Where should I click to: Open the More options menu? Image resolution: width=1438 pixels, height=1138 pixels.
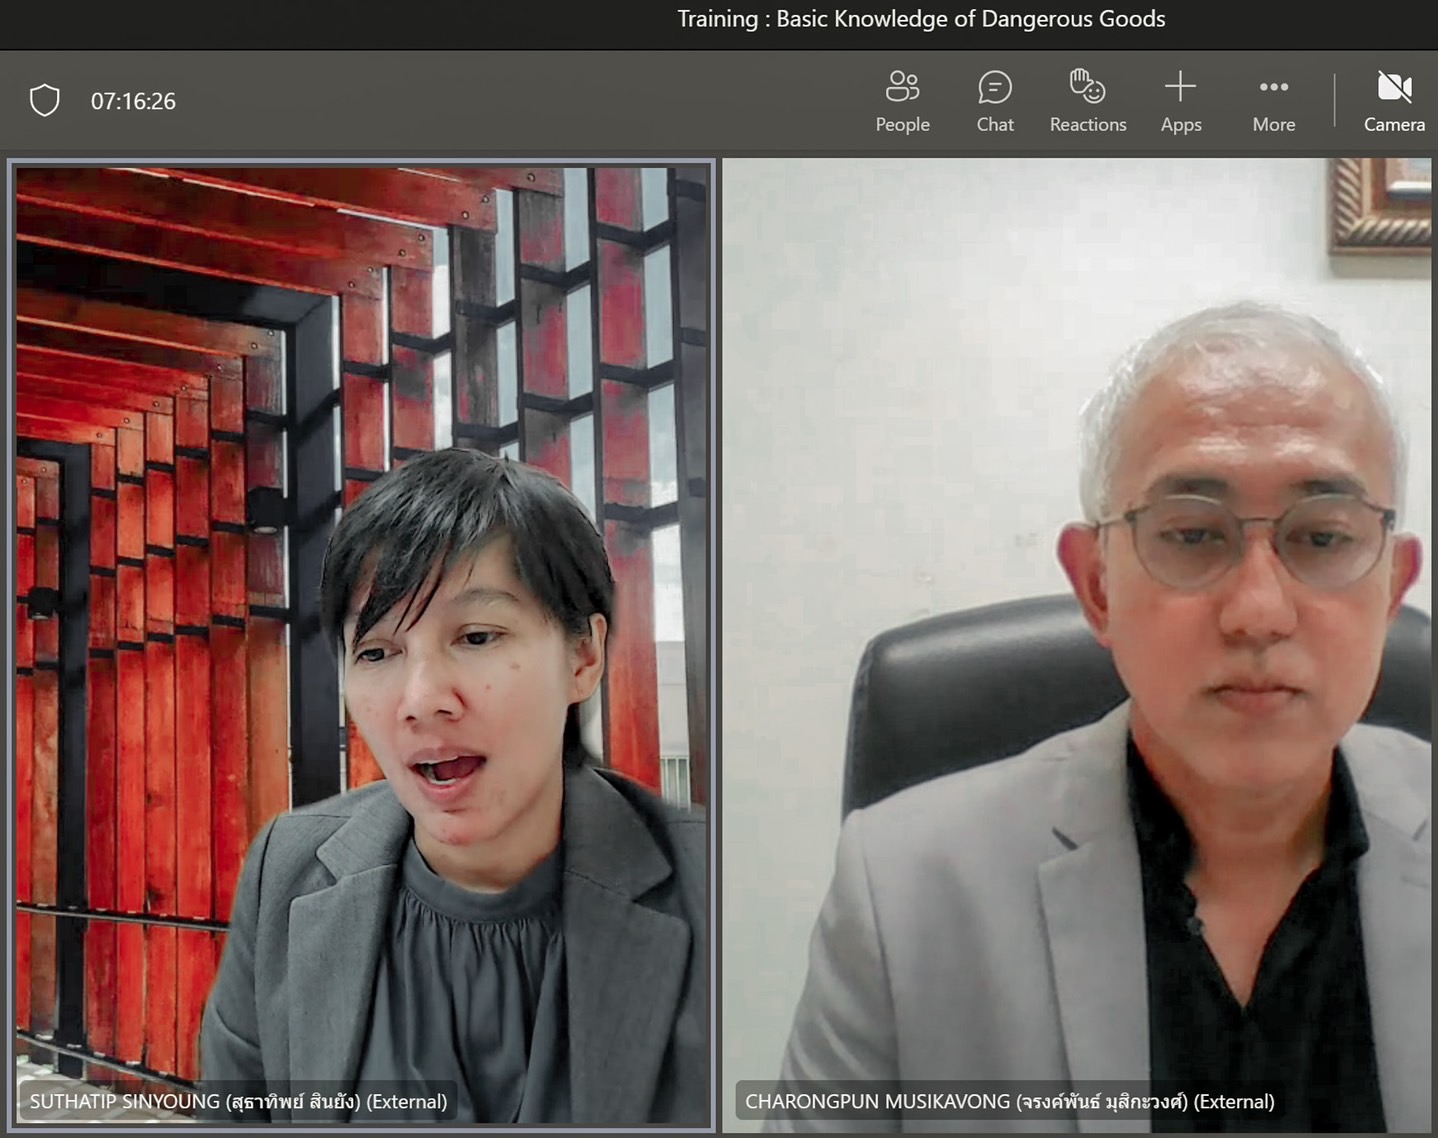1274,101
